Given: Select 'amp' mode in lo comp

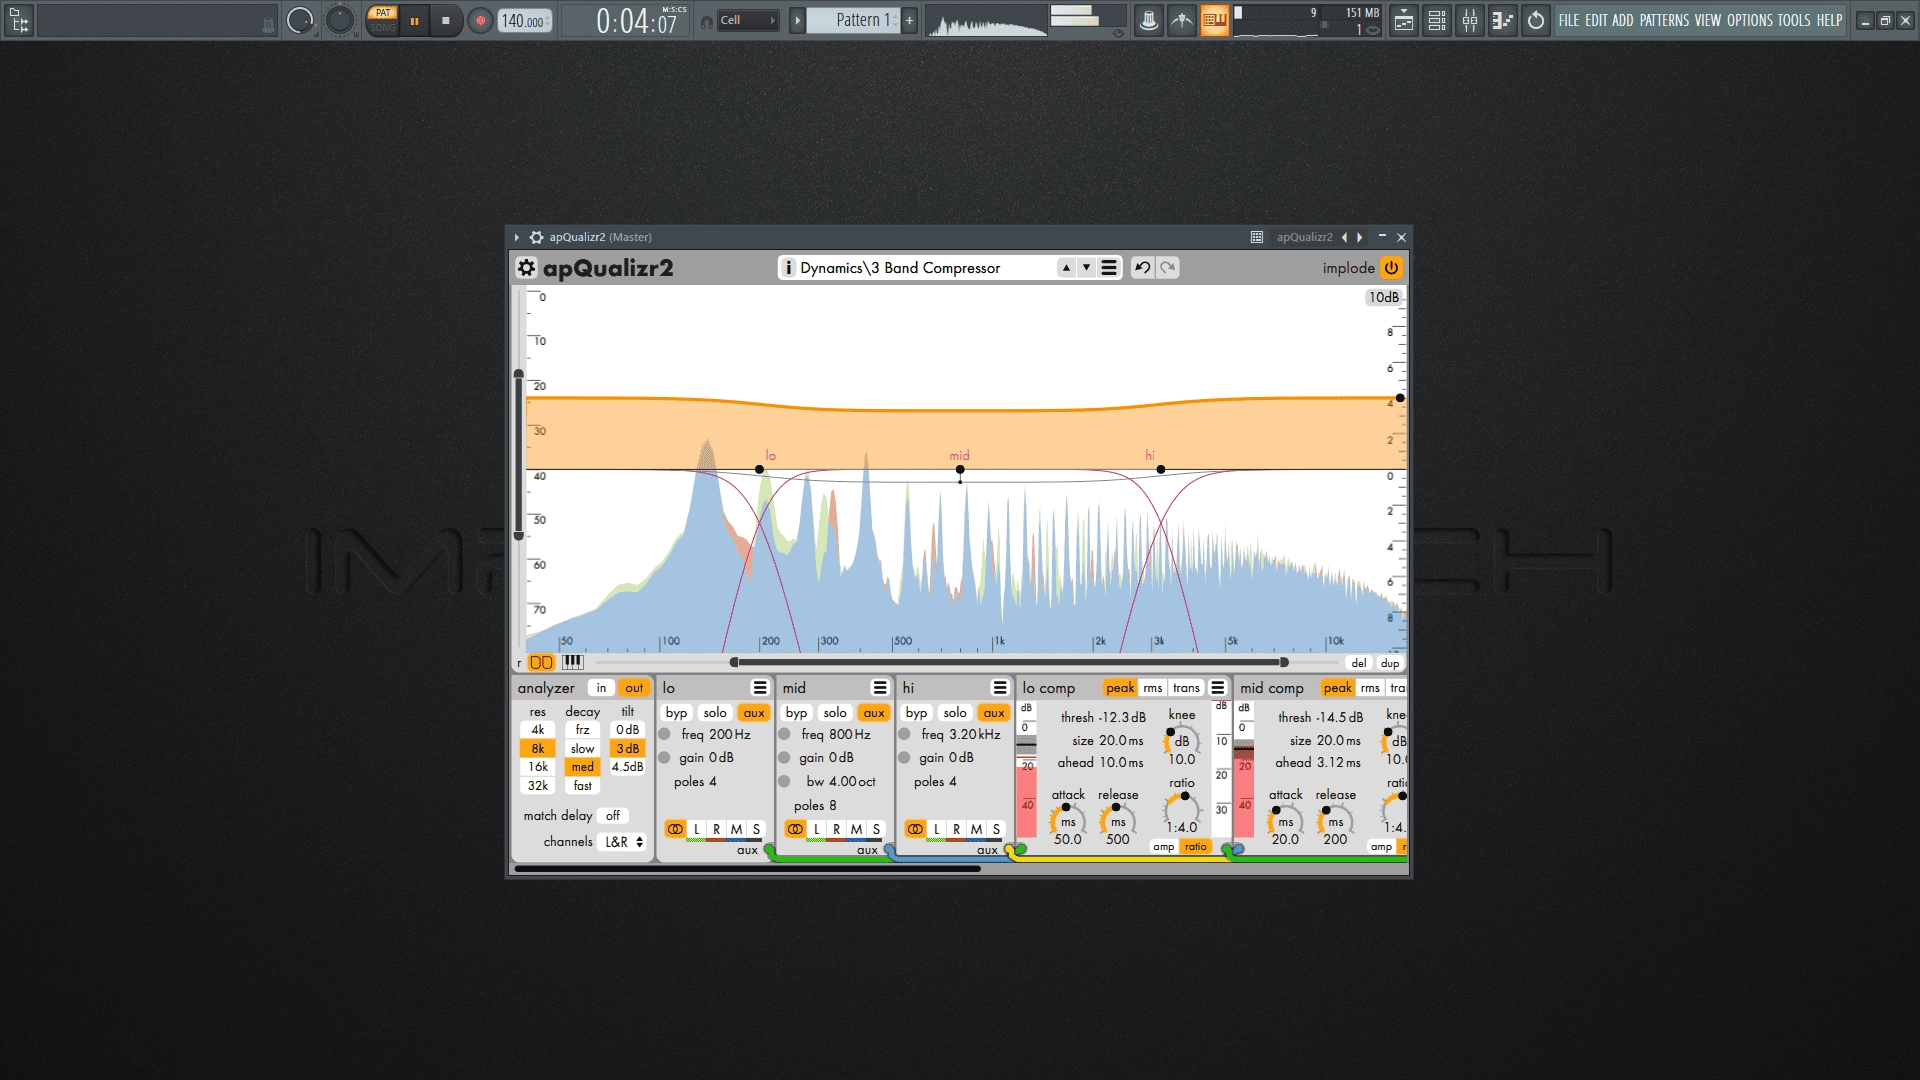Looking at the screenshot, I should 1163,847.
